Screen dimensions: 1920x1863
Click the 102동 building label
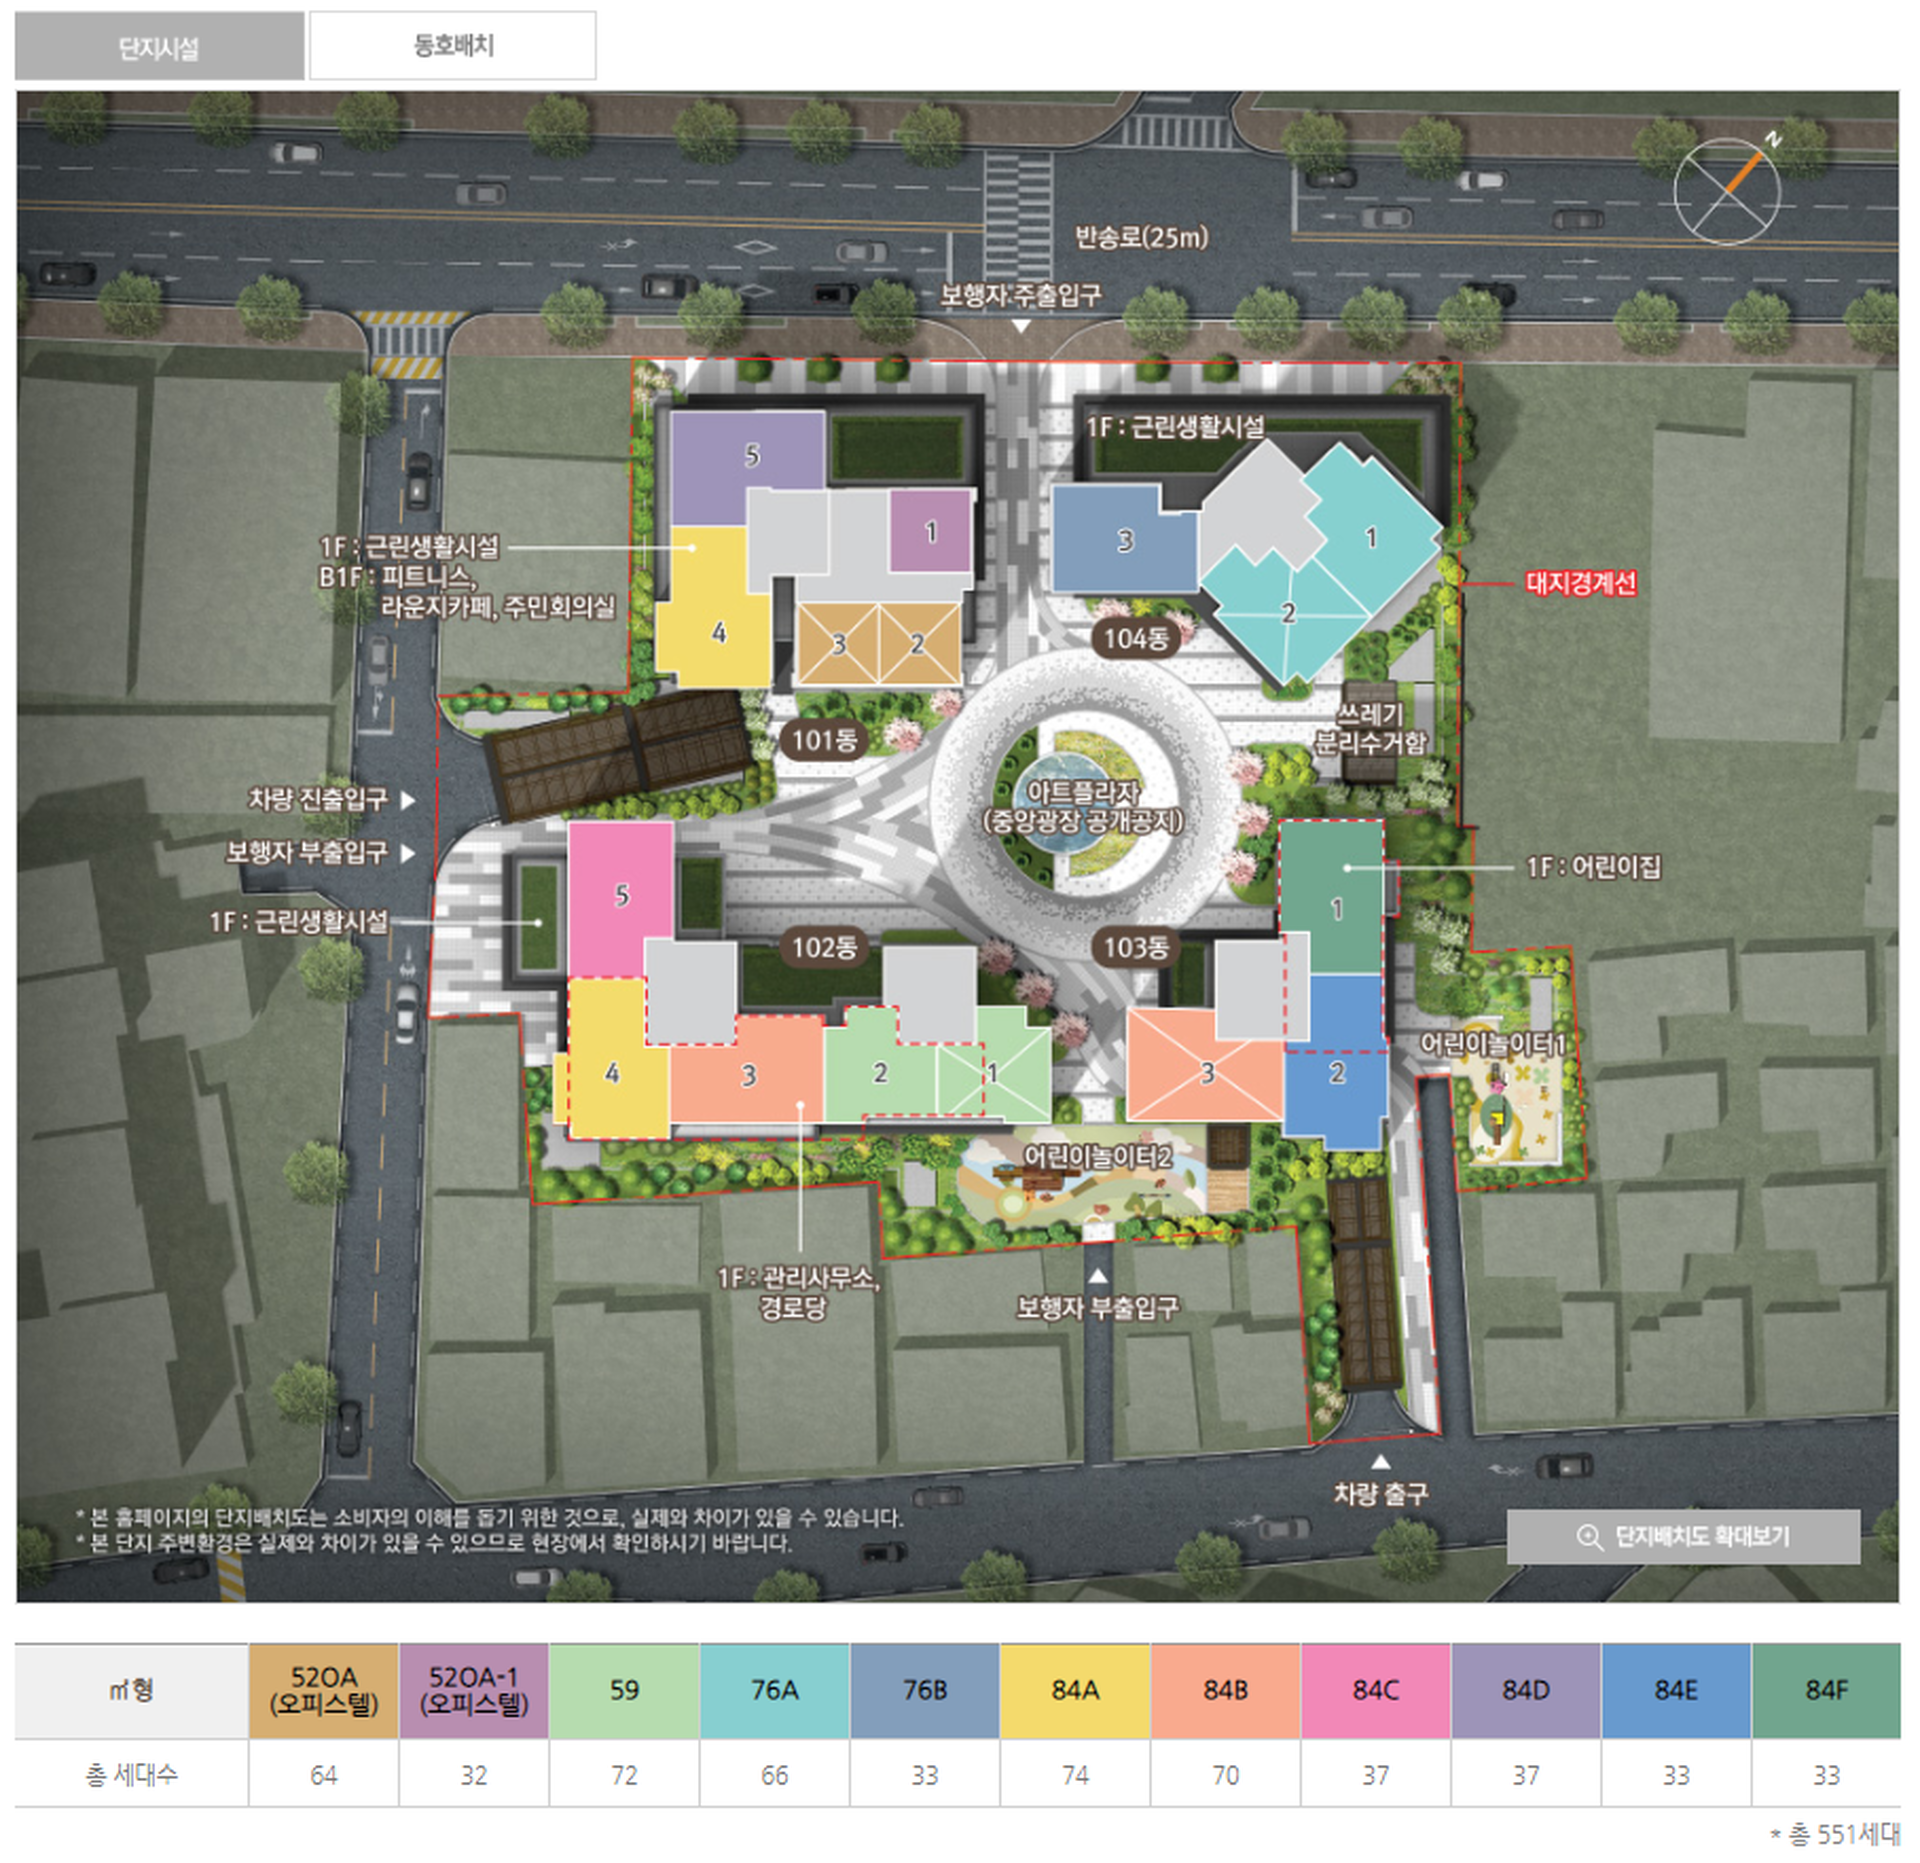click(824, 947)
